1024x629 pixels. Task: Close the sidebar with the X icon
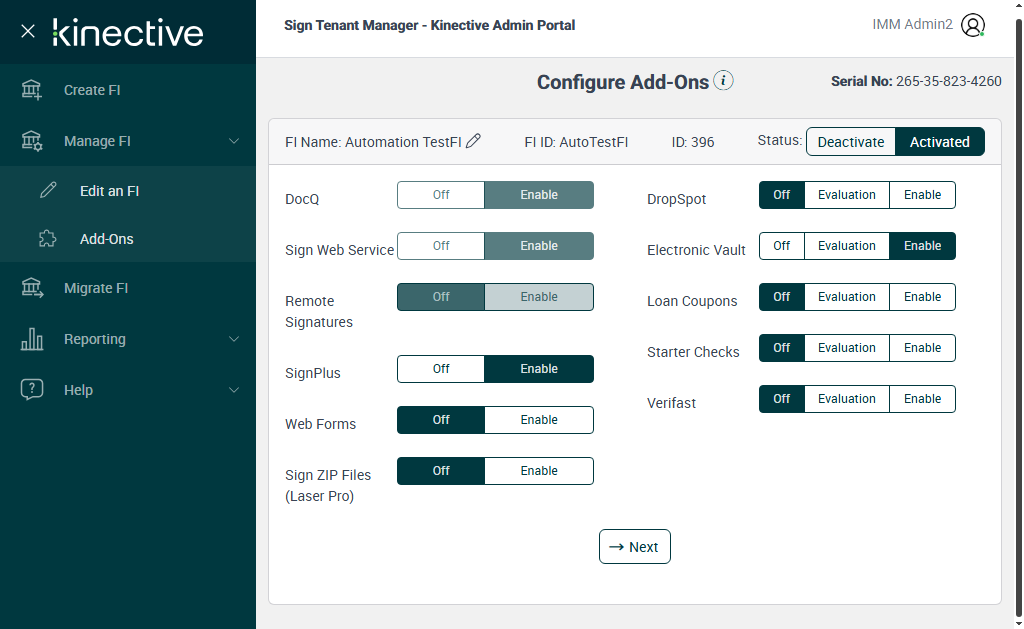pyautogui.click(x=27, y=31)
